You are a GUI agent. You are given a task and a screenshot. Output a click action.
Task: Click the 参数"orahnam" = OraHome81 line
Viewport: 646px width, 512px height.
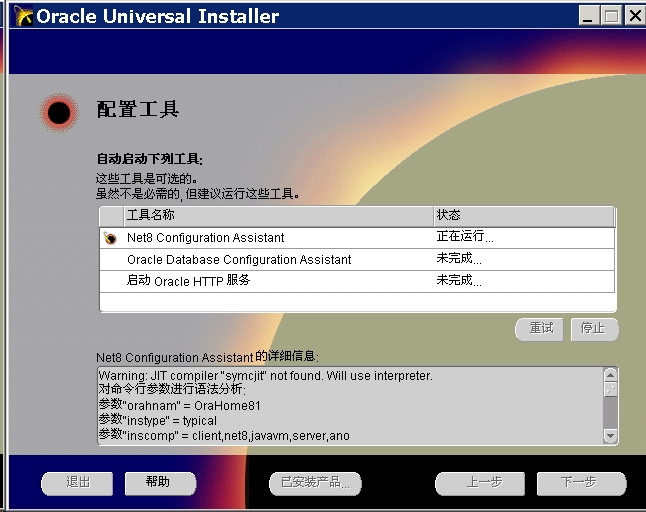(180, 405)
